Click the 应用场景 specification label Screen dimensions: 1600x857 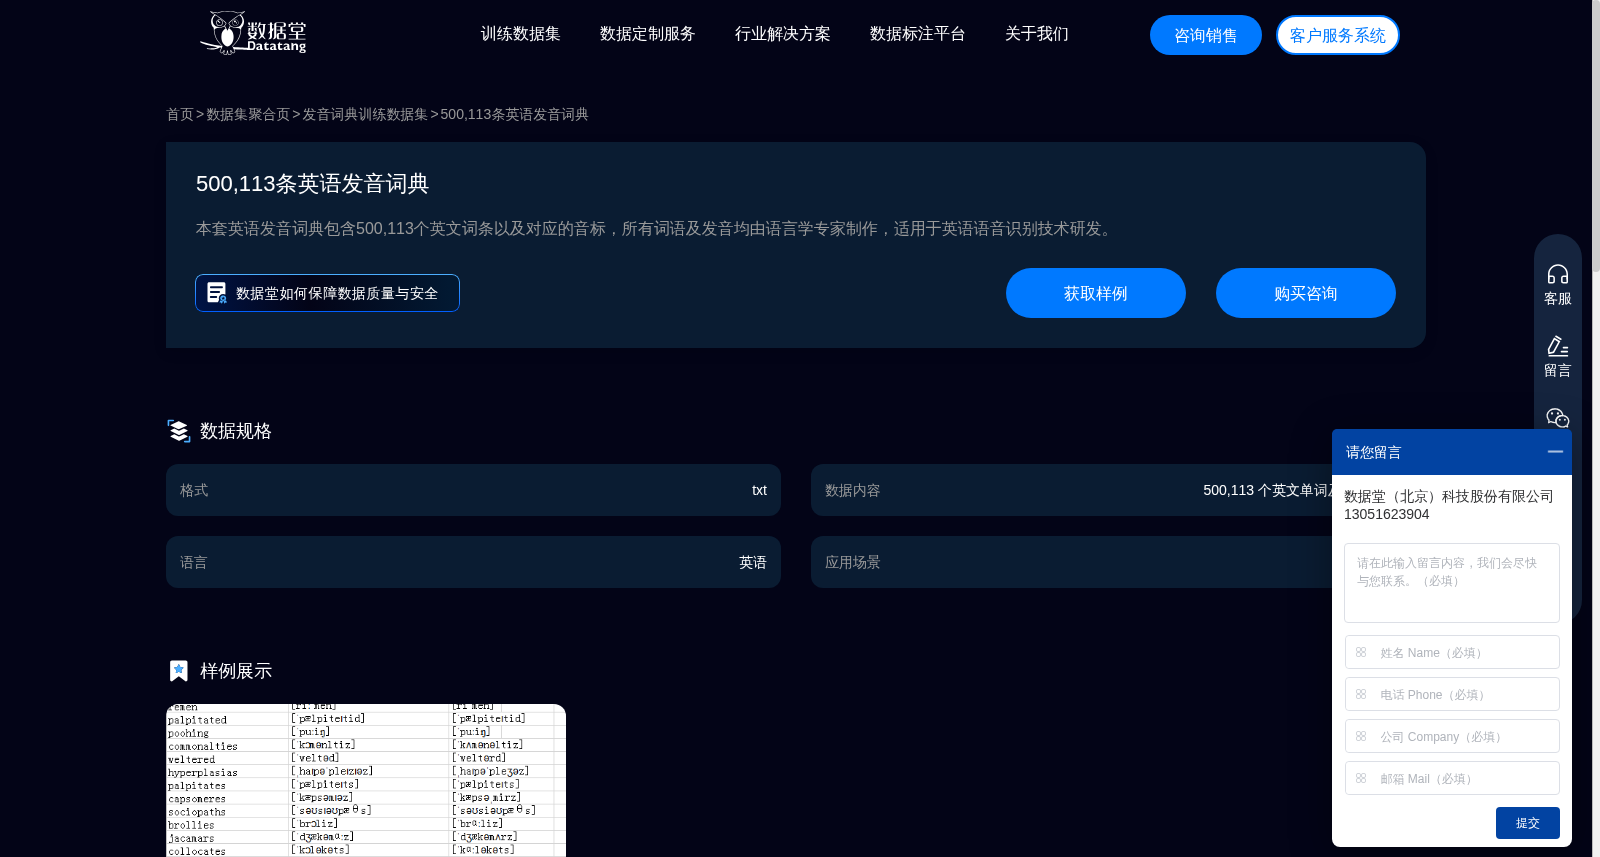tap(853, 562)
